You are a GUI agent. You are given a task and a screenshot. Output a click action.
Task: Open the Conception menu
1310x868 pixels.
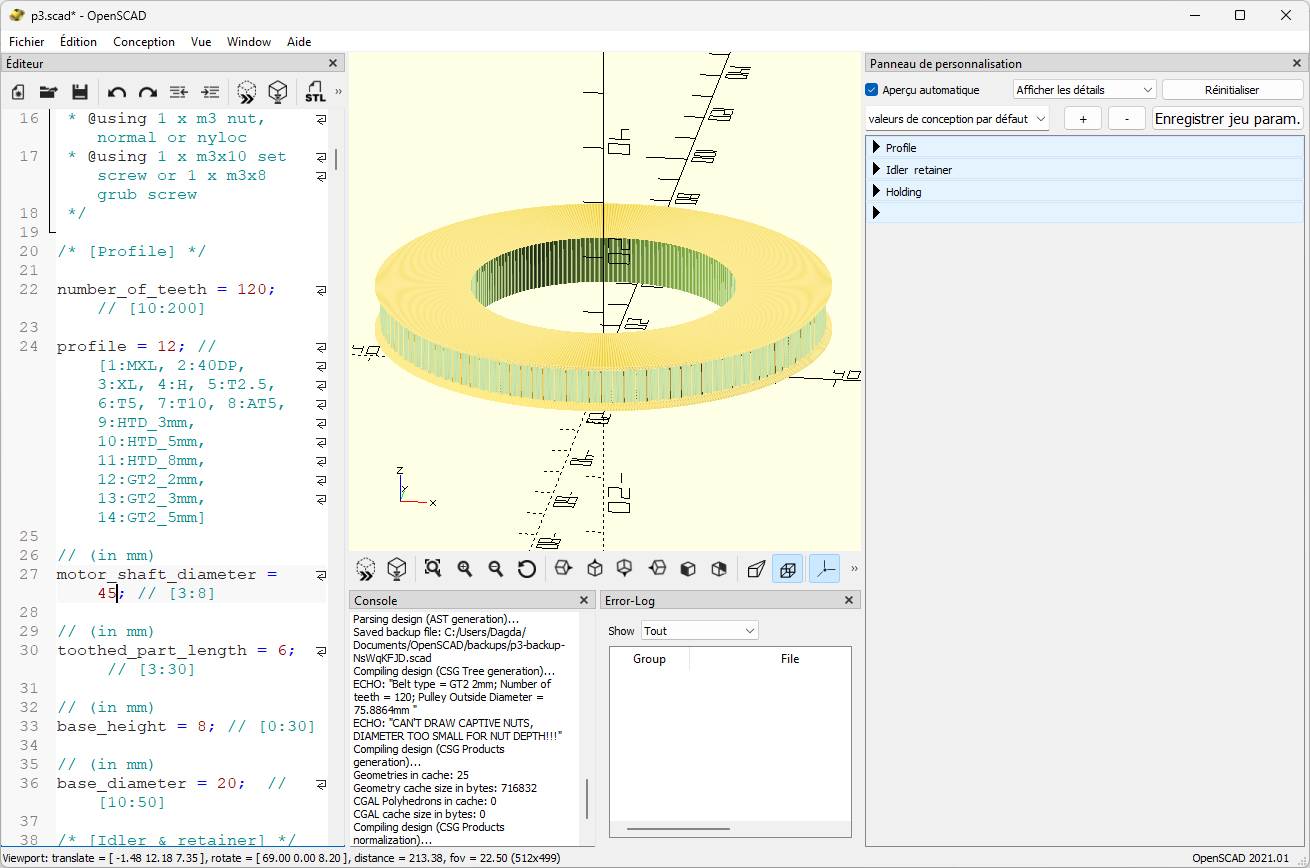[x=144, y=42]
